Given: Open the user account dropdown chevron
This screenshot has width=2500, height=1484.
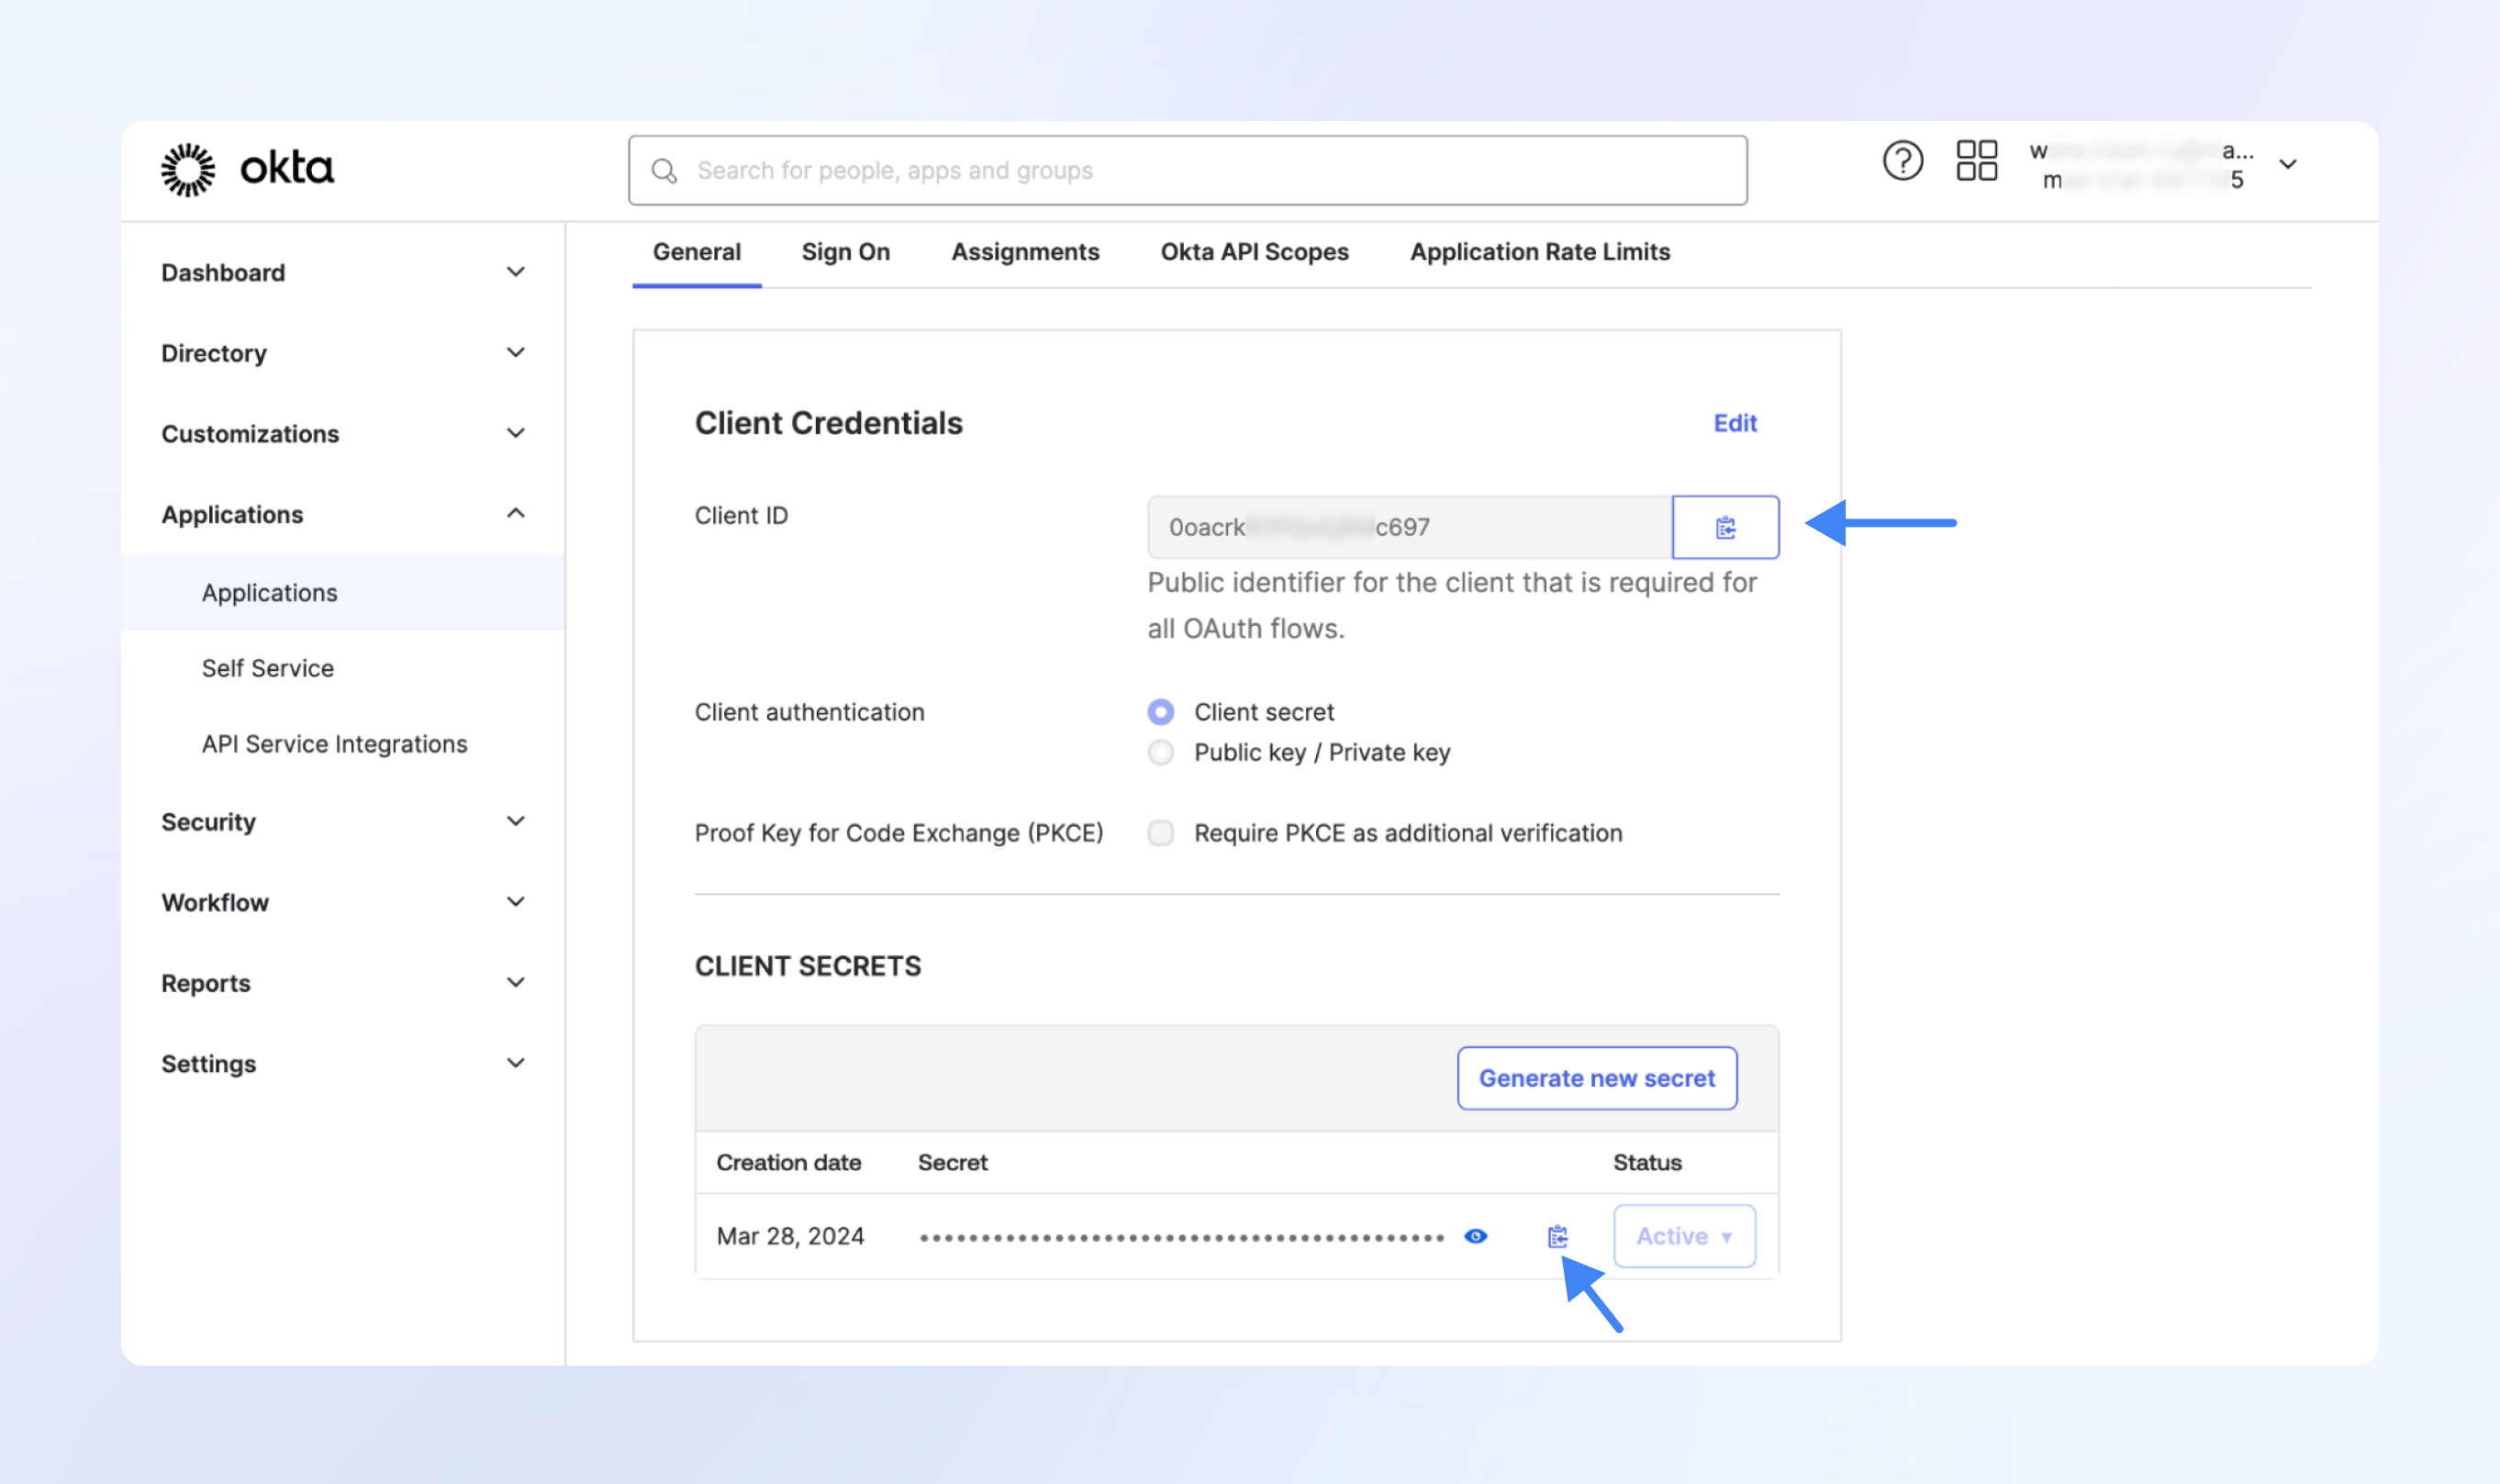Looking at the screenshot, I should click(x=2287, y=165).
